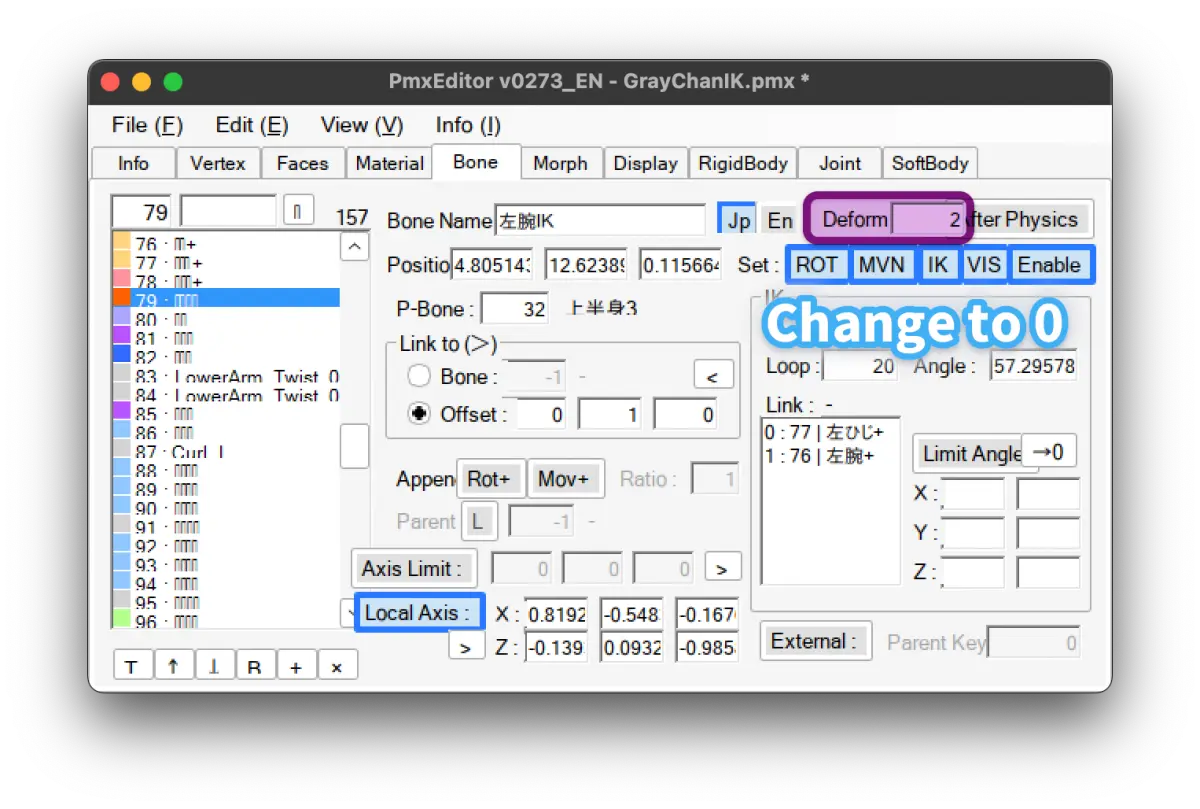Image resolution: width=1200 pixels, height=809 pixels.
Task: Delete the bone with the × button
Action: click(x=337, y=665)
